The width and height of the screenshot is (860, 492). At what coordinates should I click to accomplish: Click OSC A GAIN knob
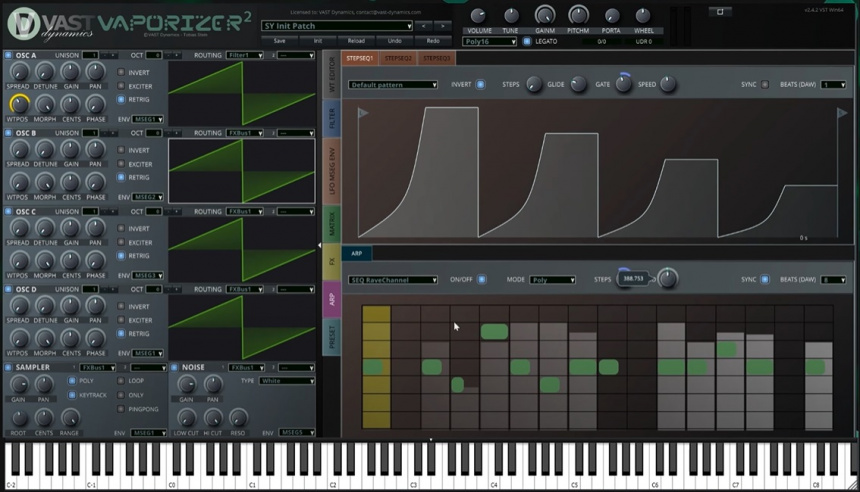coord(70,71)
